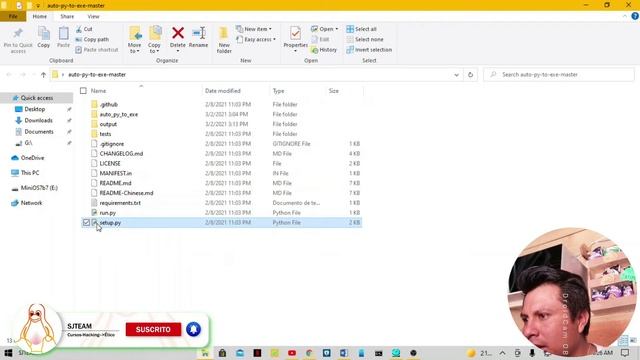The width and height of the screenshot is (640, 360).
Task: Click Select all in ribbon
Action: click(362, 29)
